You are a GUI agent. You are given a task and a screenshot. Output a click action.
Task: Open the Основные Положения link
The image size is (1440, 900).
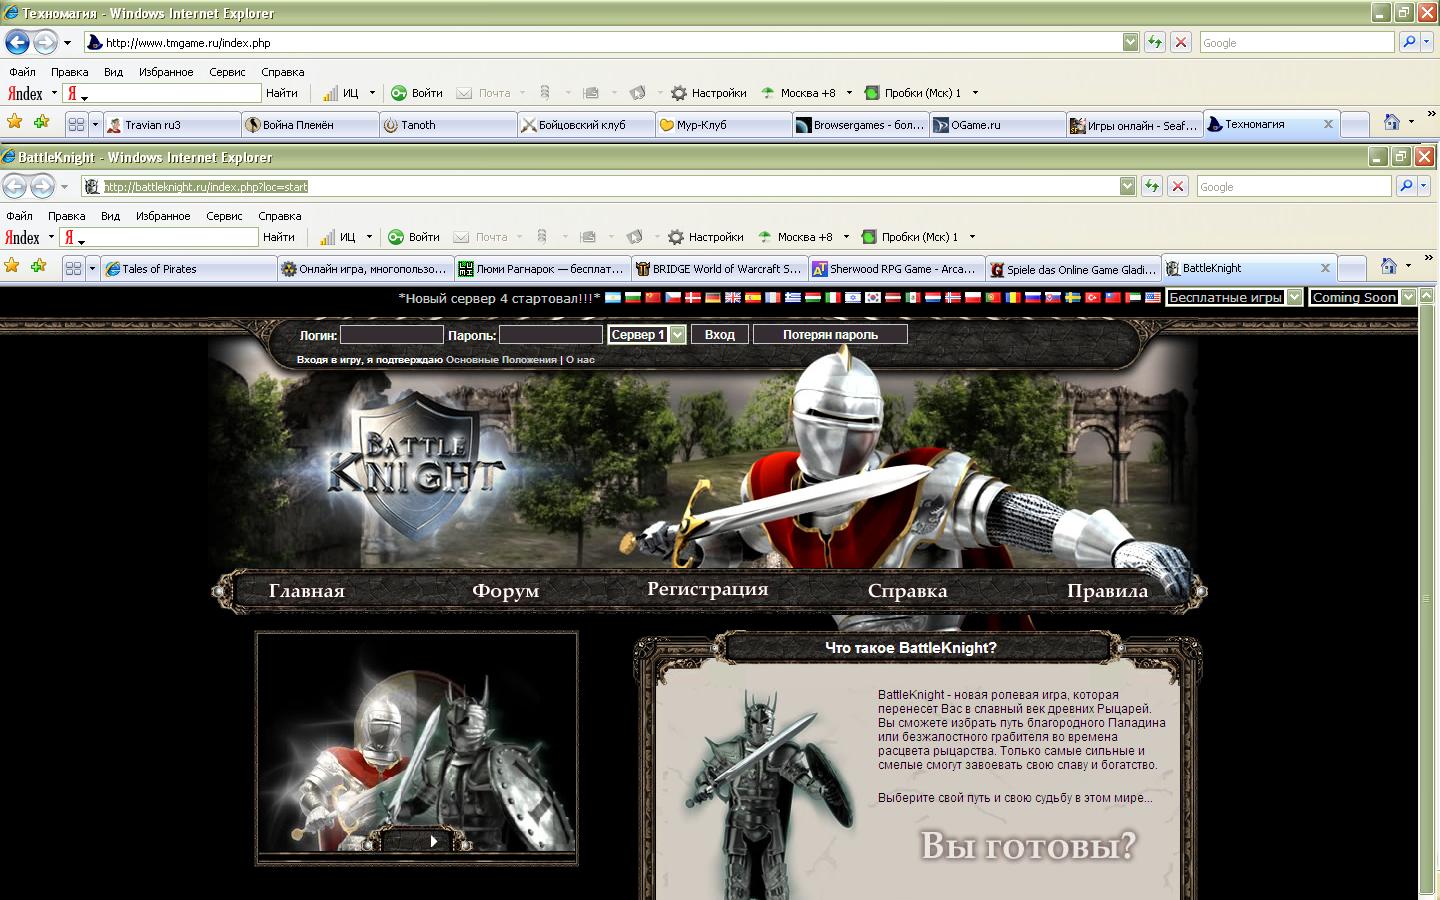pos(501,360)
